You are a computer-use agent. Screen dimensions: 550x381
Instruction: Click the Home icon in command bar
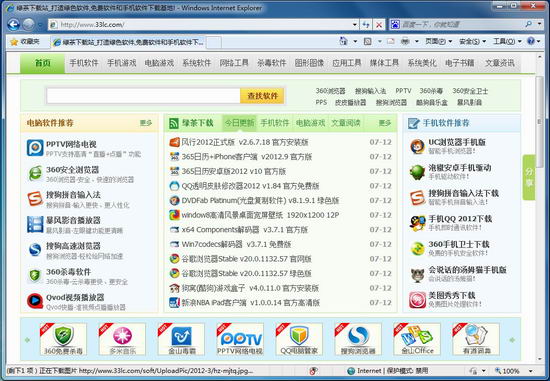point(343,41)
